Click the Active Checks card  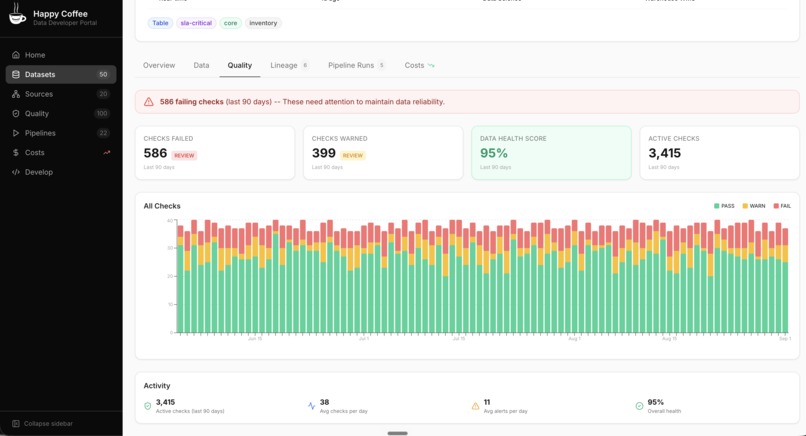pos(720,153)
